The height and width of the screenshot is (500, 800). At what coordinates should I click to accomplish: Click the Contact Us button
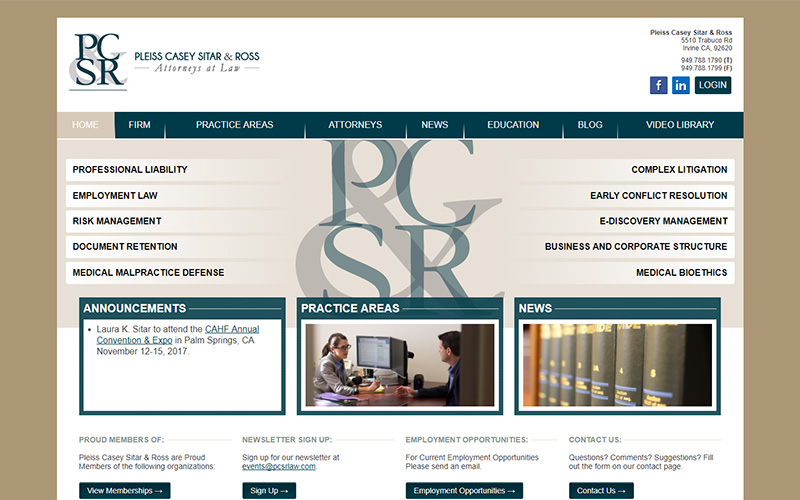(601, 491)
